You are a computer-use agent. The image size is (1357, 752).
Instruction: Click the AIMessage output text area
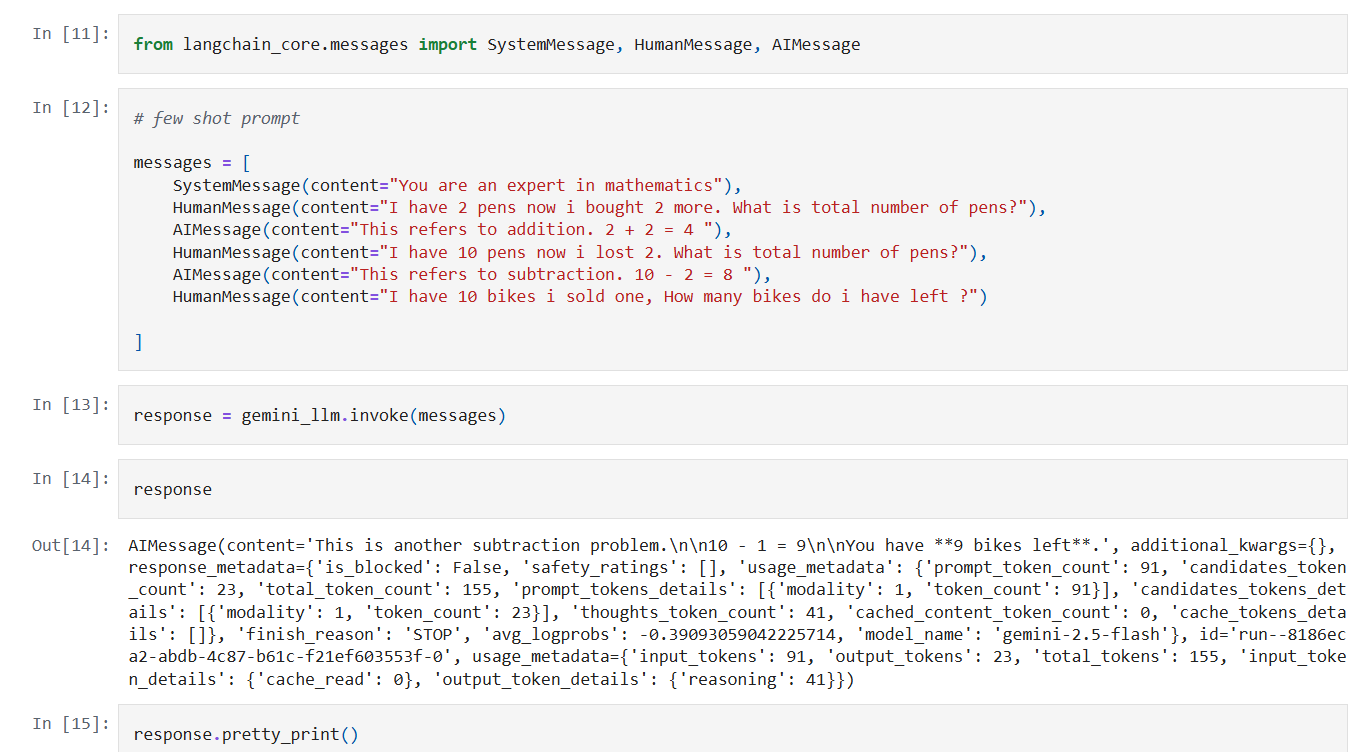[736, 612]
